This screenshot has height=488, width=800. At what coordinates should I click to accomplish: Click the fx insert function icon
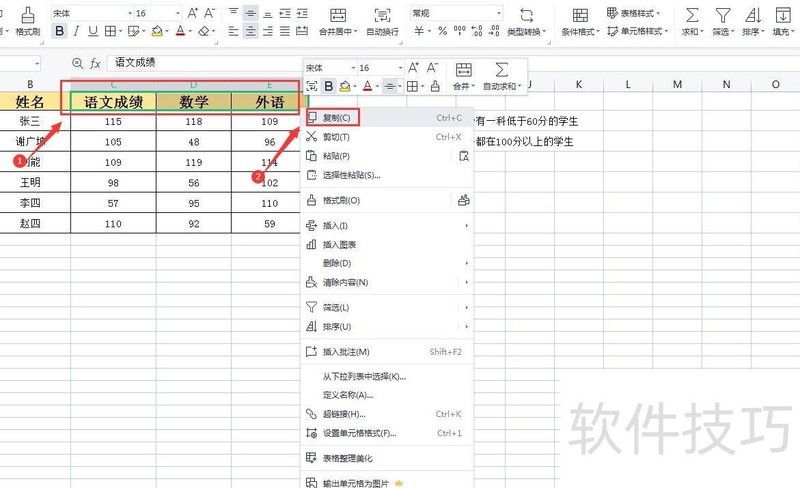tap(95, 63)
